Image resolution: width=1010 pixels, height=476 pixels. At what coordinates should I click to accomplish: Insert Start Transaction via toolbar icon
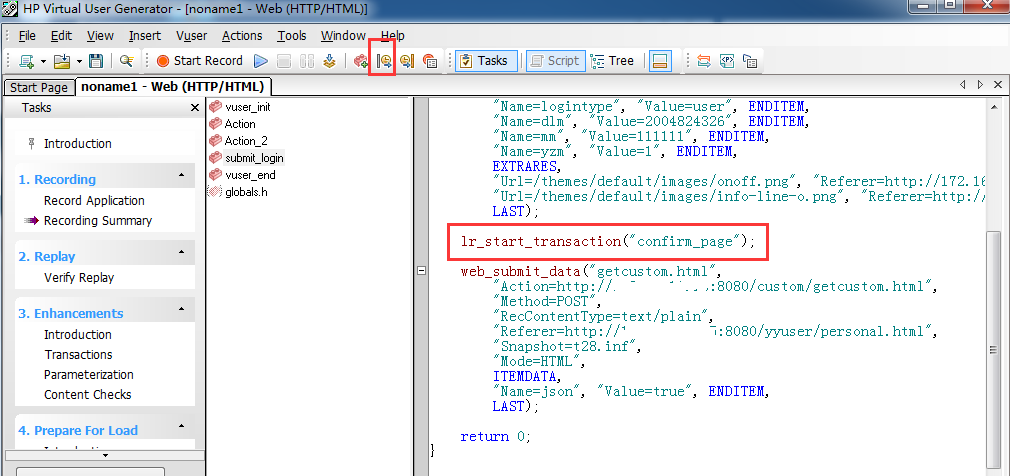[x=384, y=61]
